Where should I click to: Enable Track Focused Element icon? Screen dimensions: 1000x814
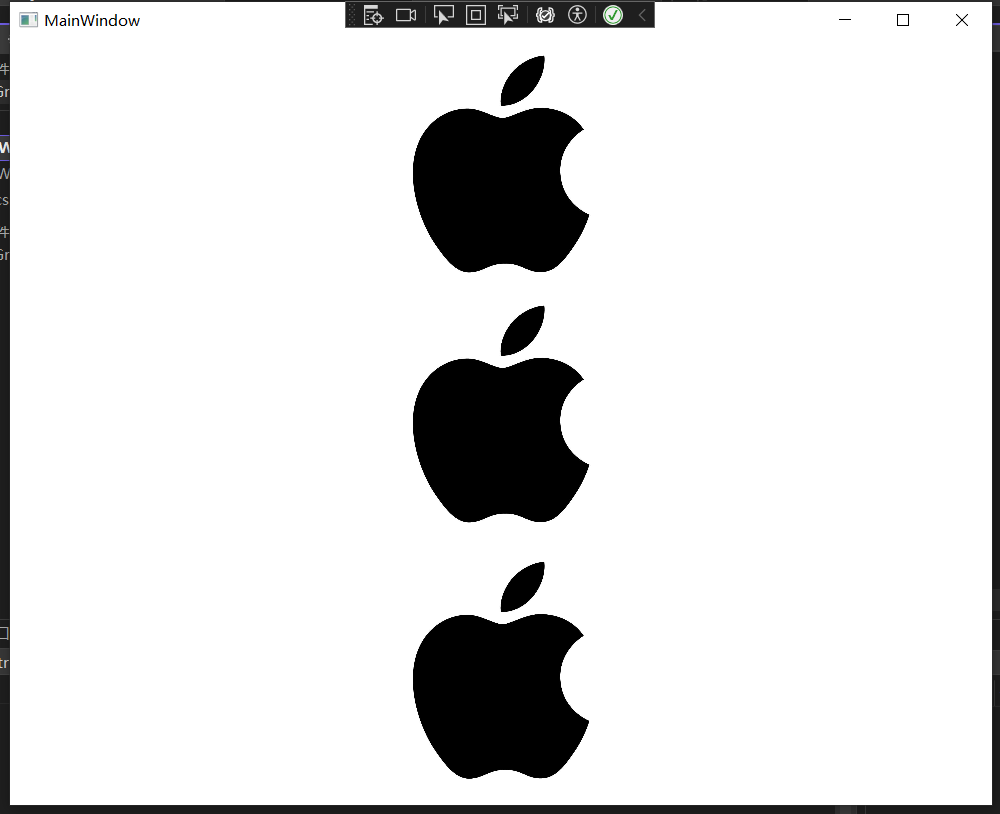(508, 15)
